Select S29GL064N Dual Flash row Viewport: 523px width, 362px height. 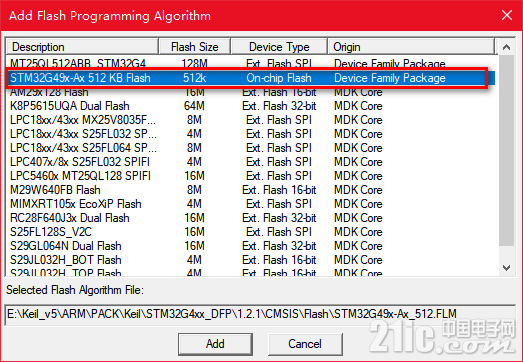tap(250, 246)
